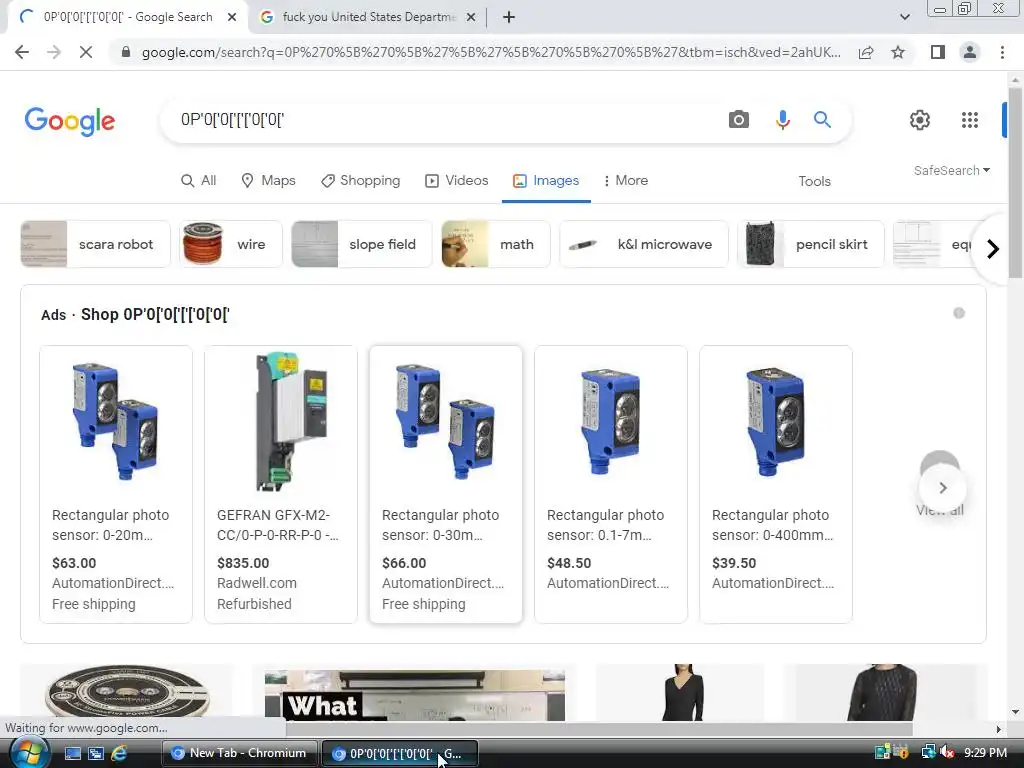The image size is (1024, 768).
Task: Open a new tab with the plus button
Action: click(509, 17)
